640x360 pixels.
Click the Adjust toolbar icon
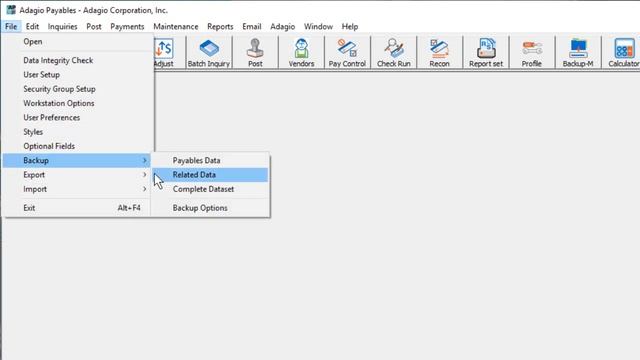[x=164, y=53]
